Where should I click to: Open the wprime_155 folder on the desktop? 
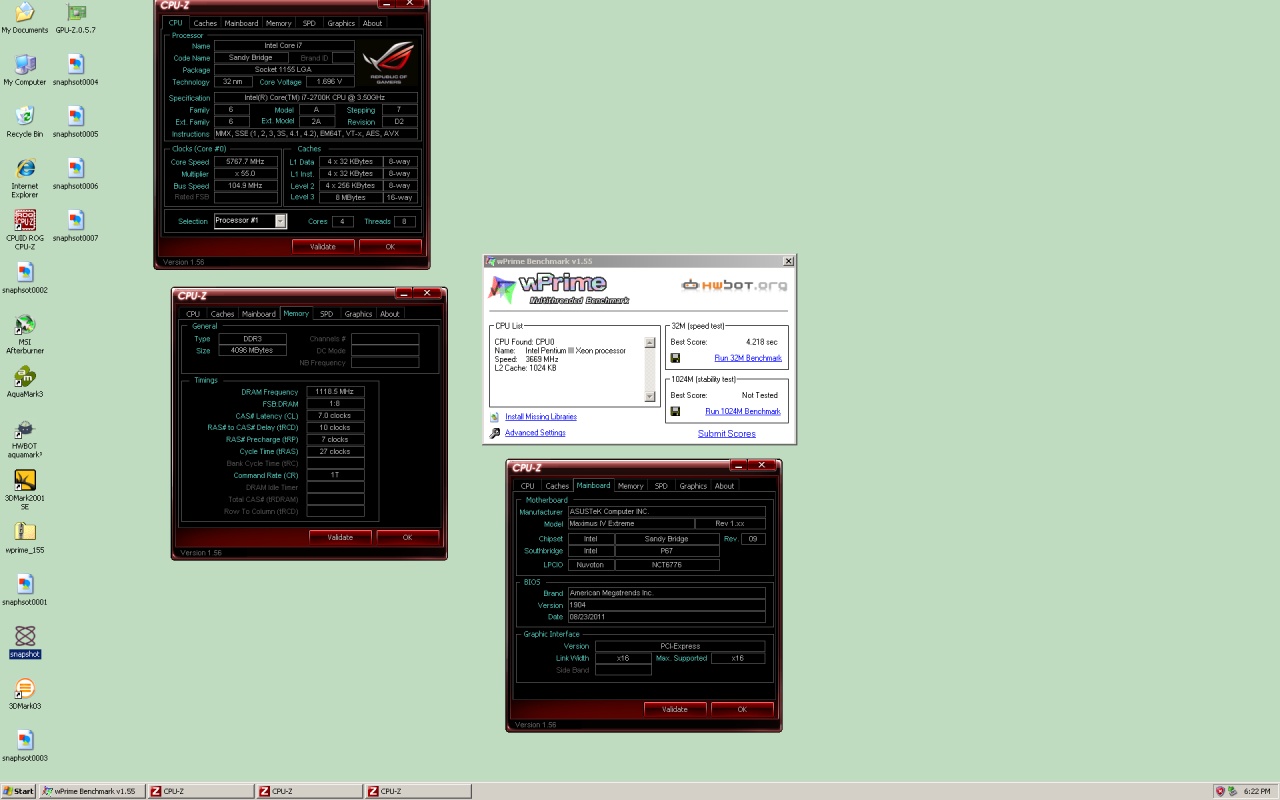click(25, 533)
